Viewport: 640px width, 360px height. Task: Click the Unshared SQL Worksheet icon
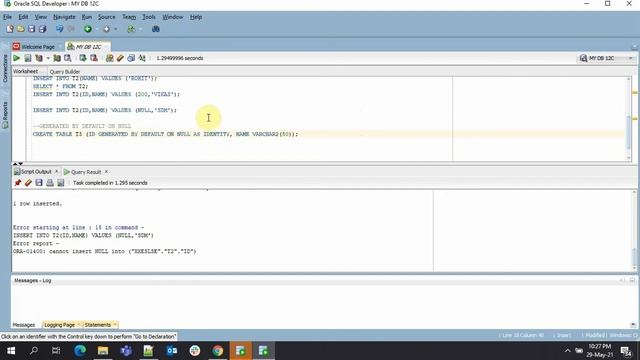point(109,58)
